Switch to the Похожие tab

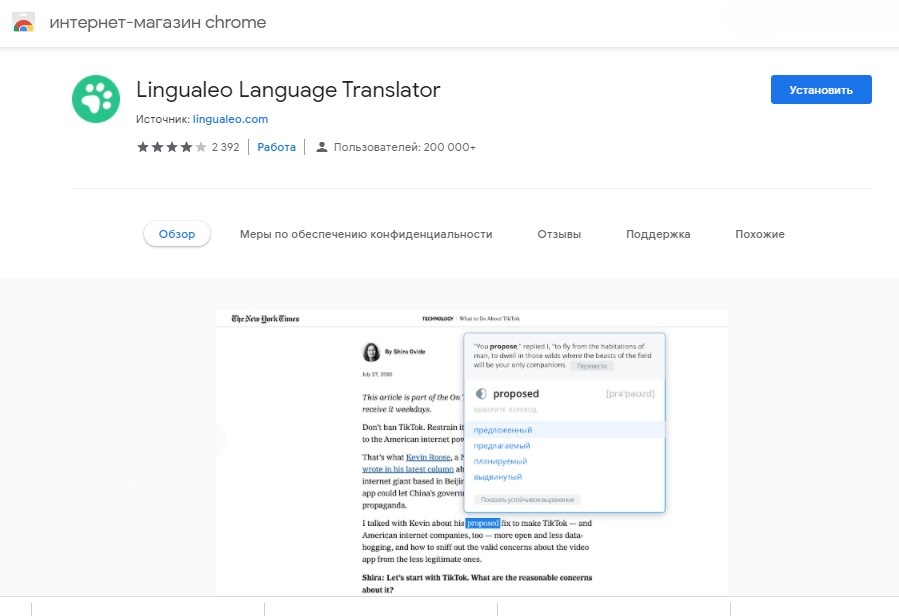(760, 234)
